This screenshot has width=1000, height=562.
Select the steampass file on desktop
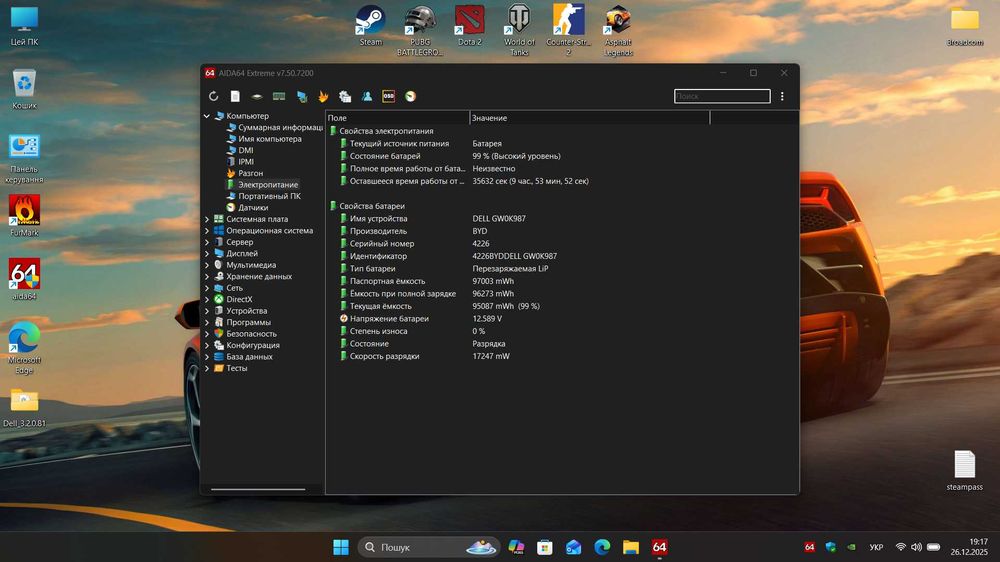coord(964,471)
